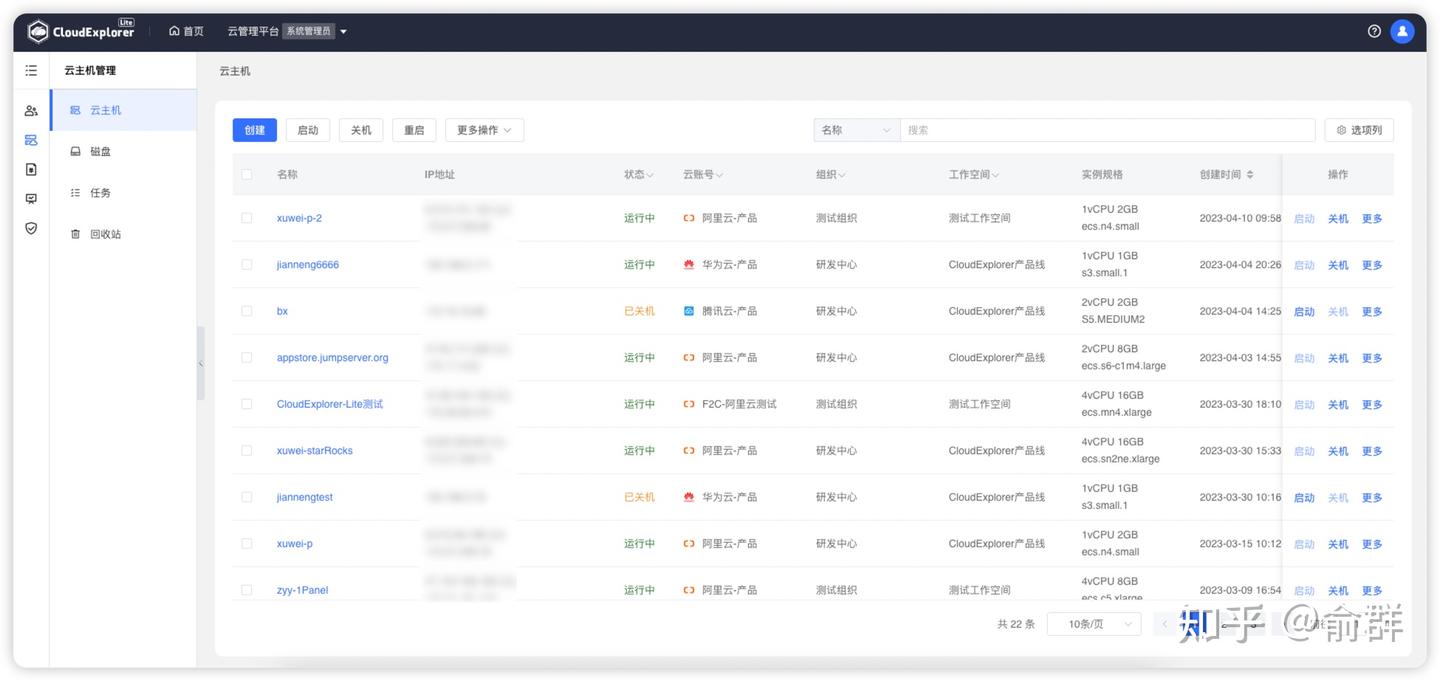This screenshot has height=681, width=1440.
Task: Select the user management sidebar icon
Action: pos(30,109)
